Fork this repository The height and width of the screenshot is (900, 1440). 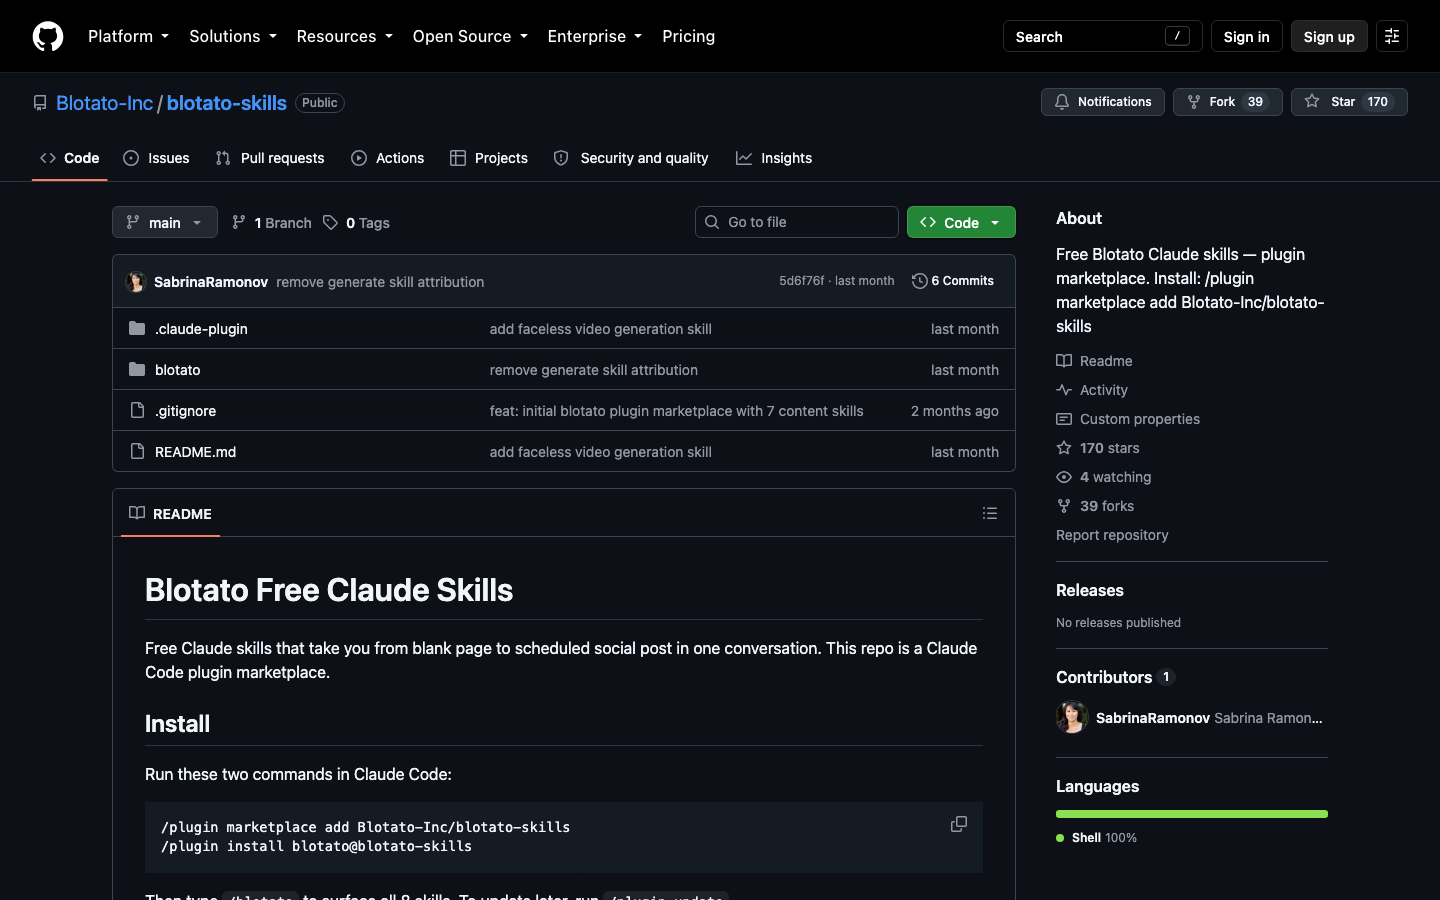[1227, 102]
